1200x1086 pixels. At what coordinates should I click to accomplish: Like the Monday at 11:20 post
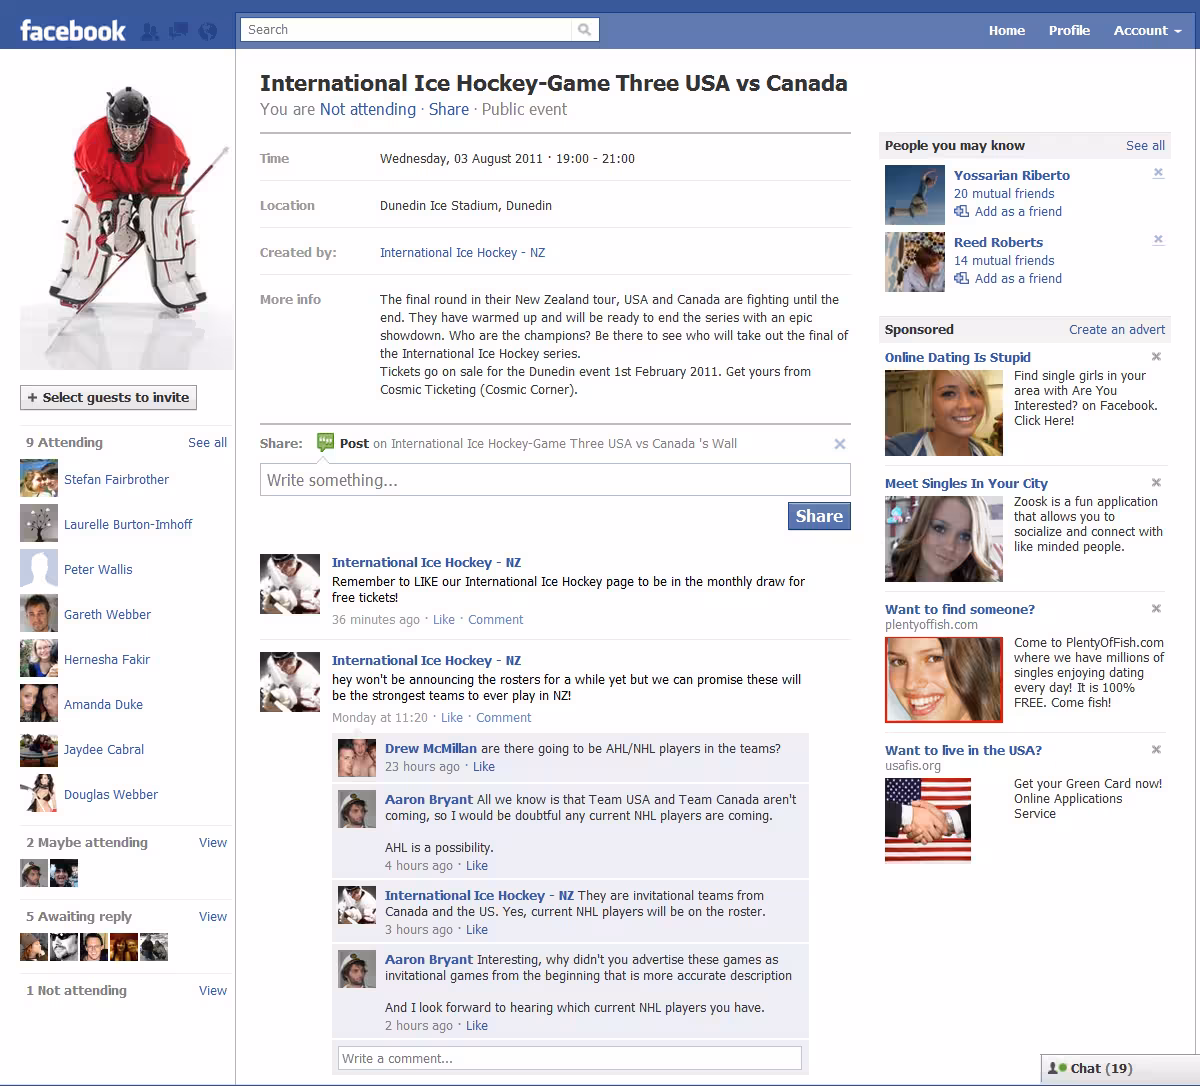click(x=452, y=717)
